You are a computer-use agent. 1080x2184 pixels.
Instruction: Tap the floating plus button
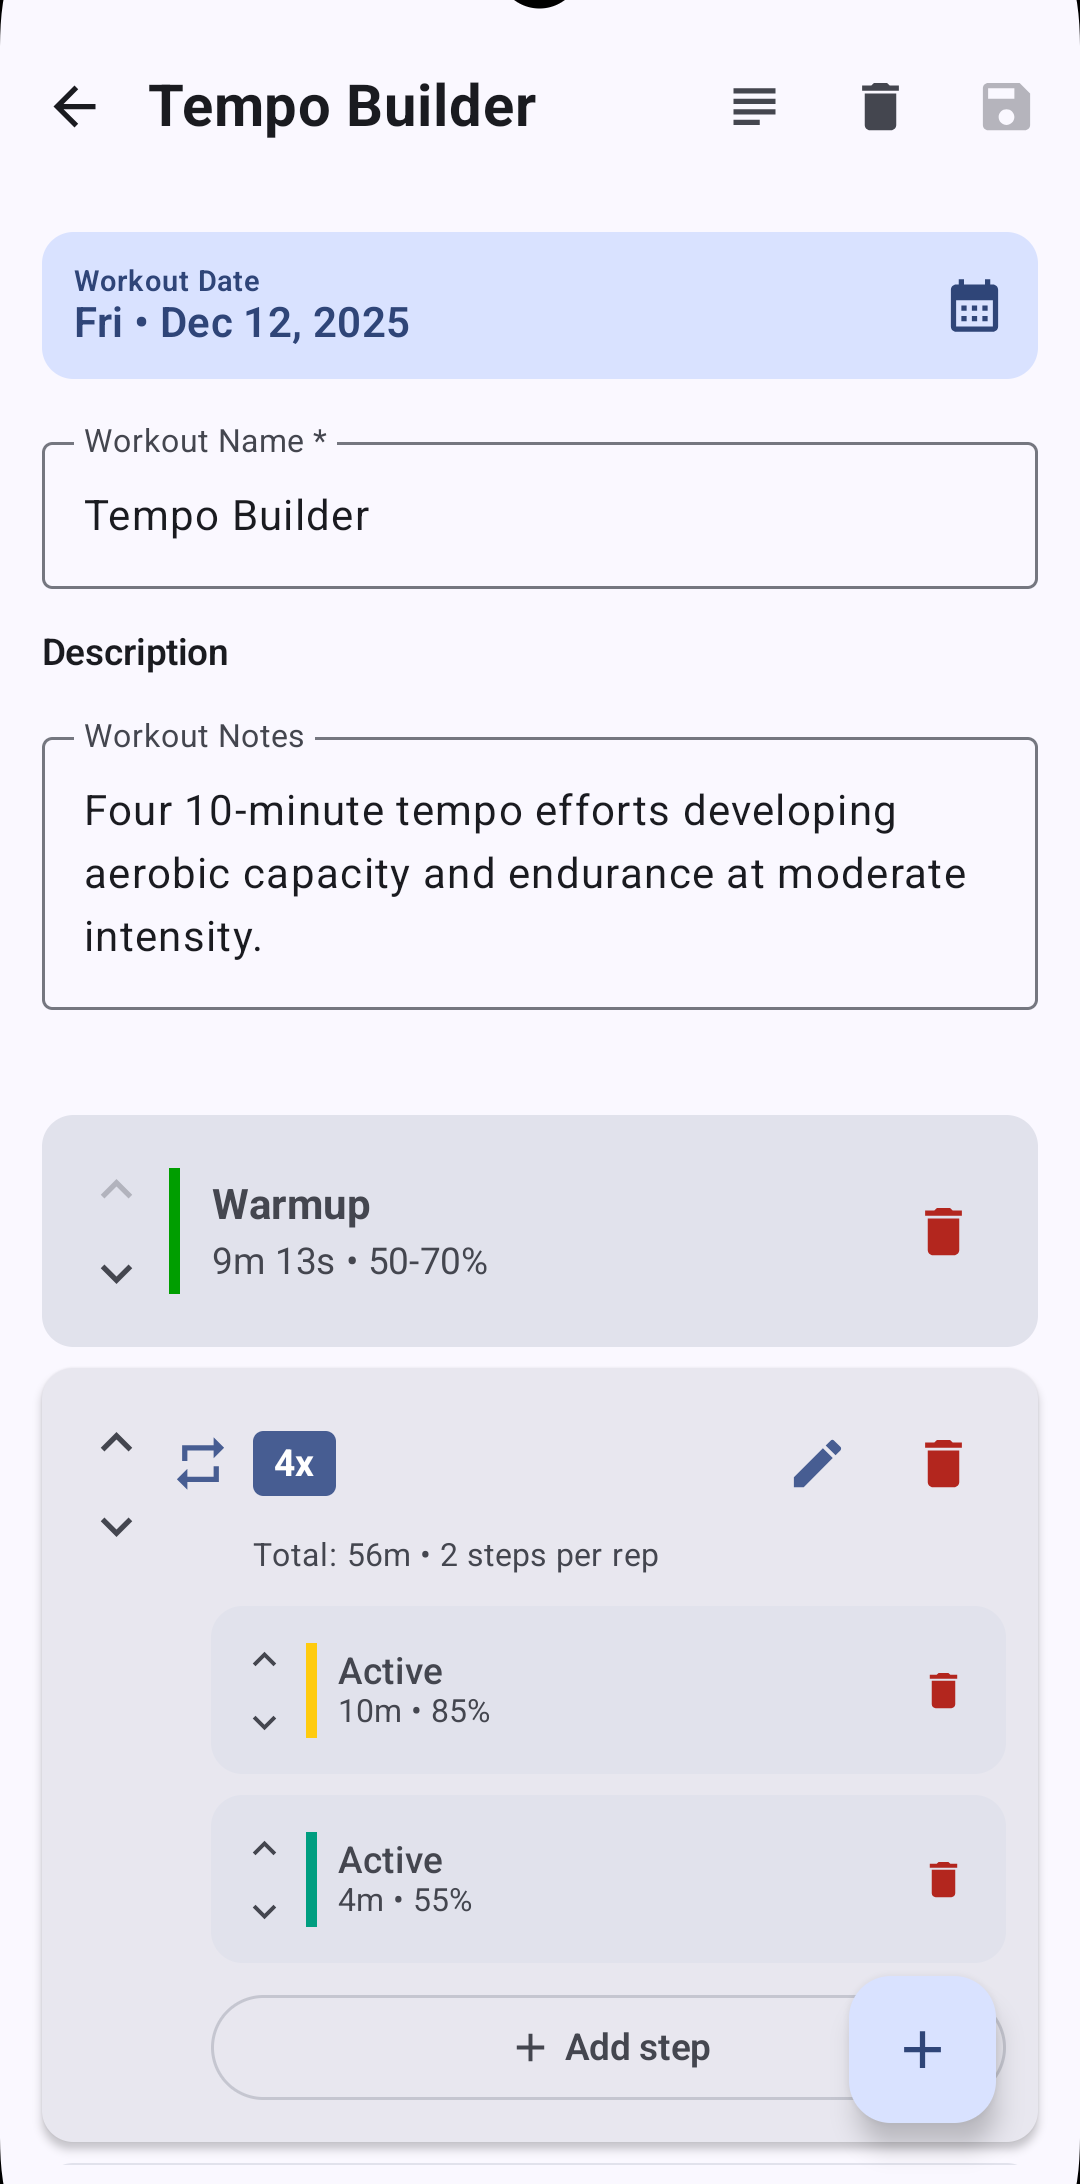[922, 2049]
